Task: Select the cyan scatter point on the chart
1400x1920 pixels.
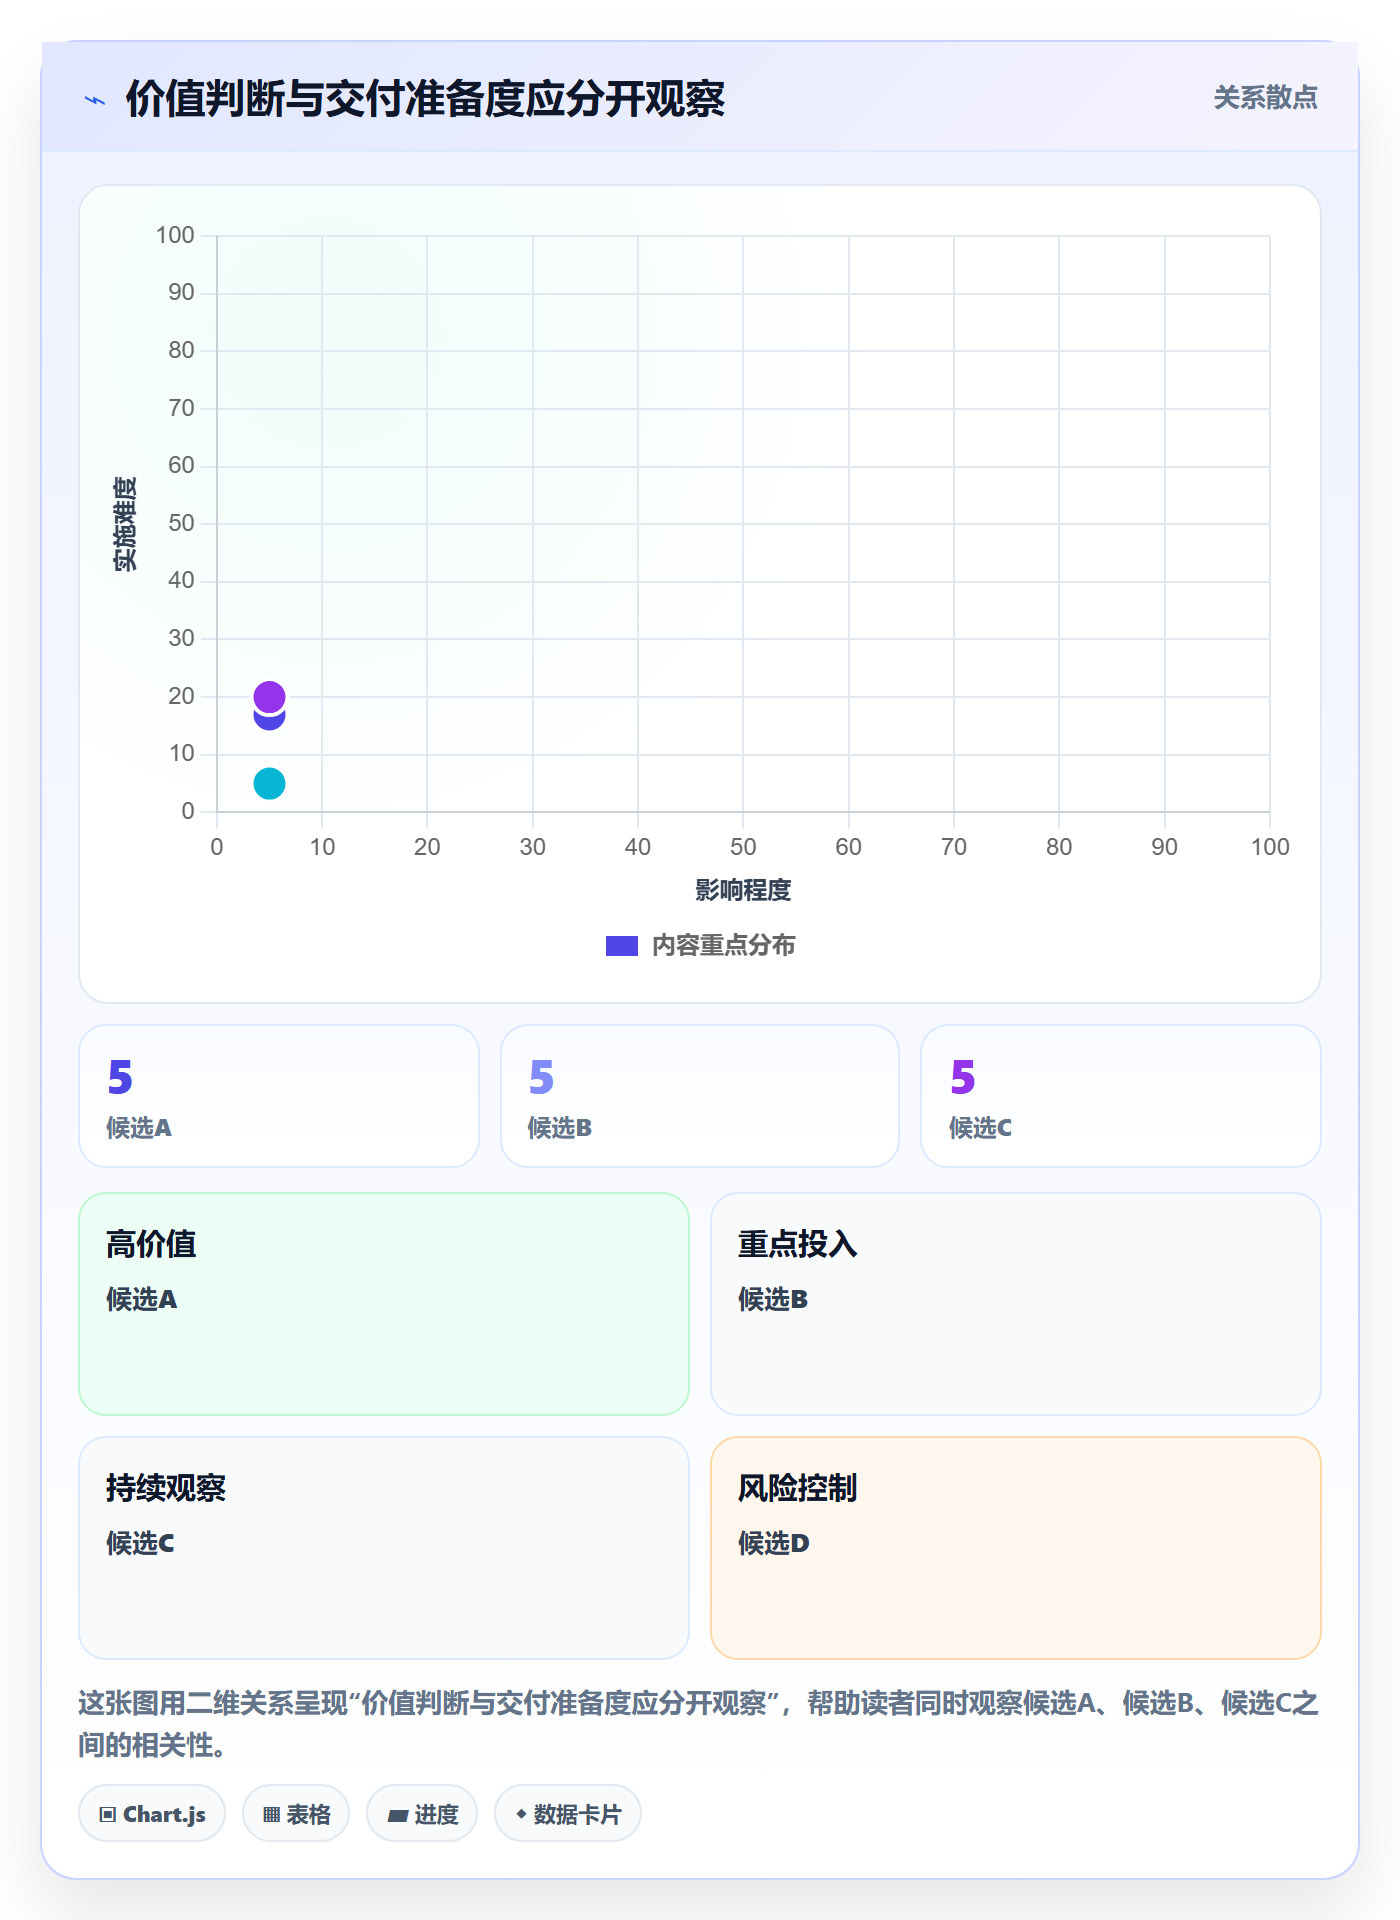Action: [x=269, y=783]
